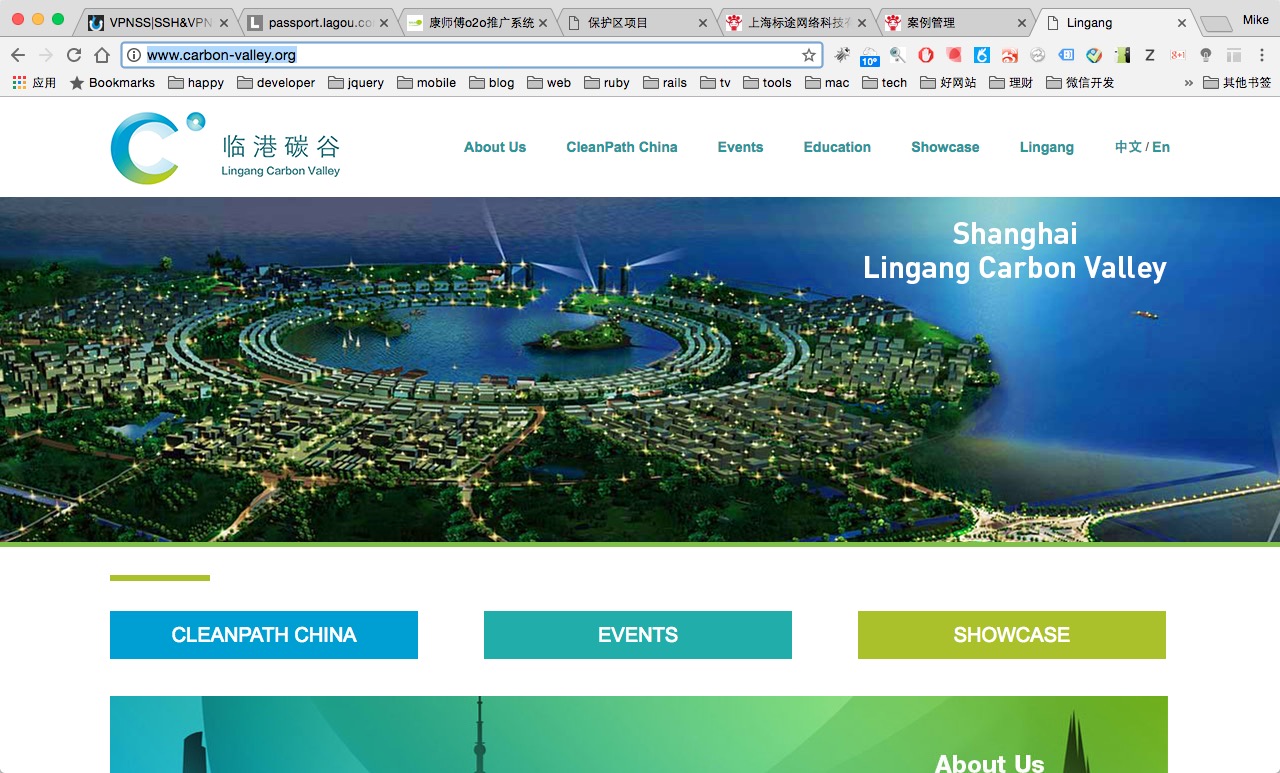This screenshot has width=1280, height=773.
Task: Click the green SHOWCASE button
Action: pyautogui.click(x=1011, y=635)
